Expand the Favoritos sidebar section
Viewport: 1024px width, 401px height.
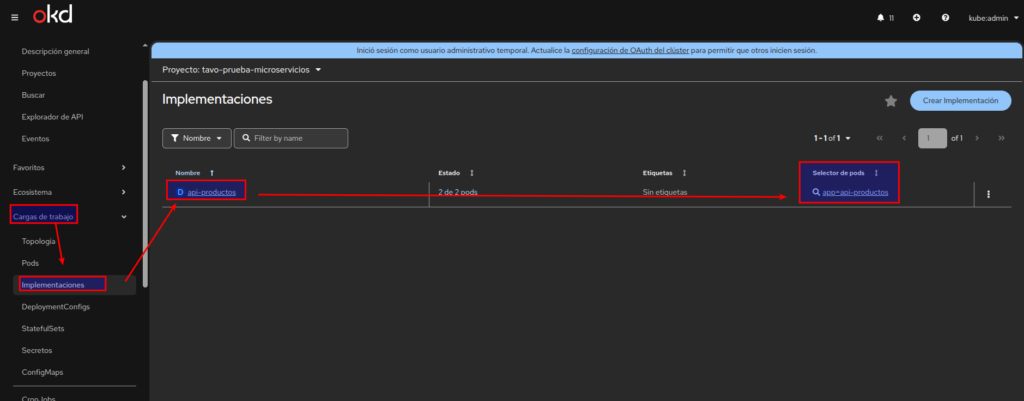(x=70, y=167)
